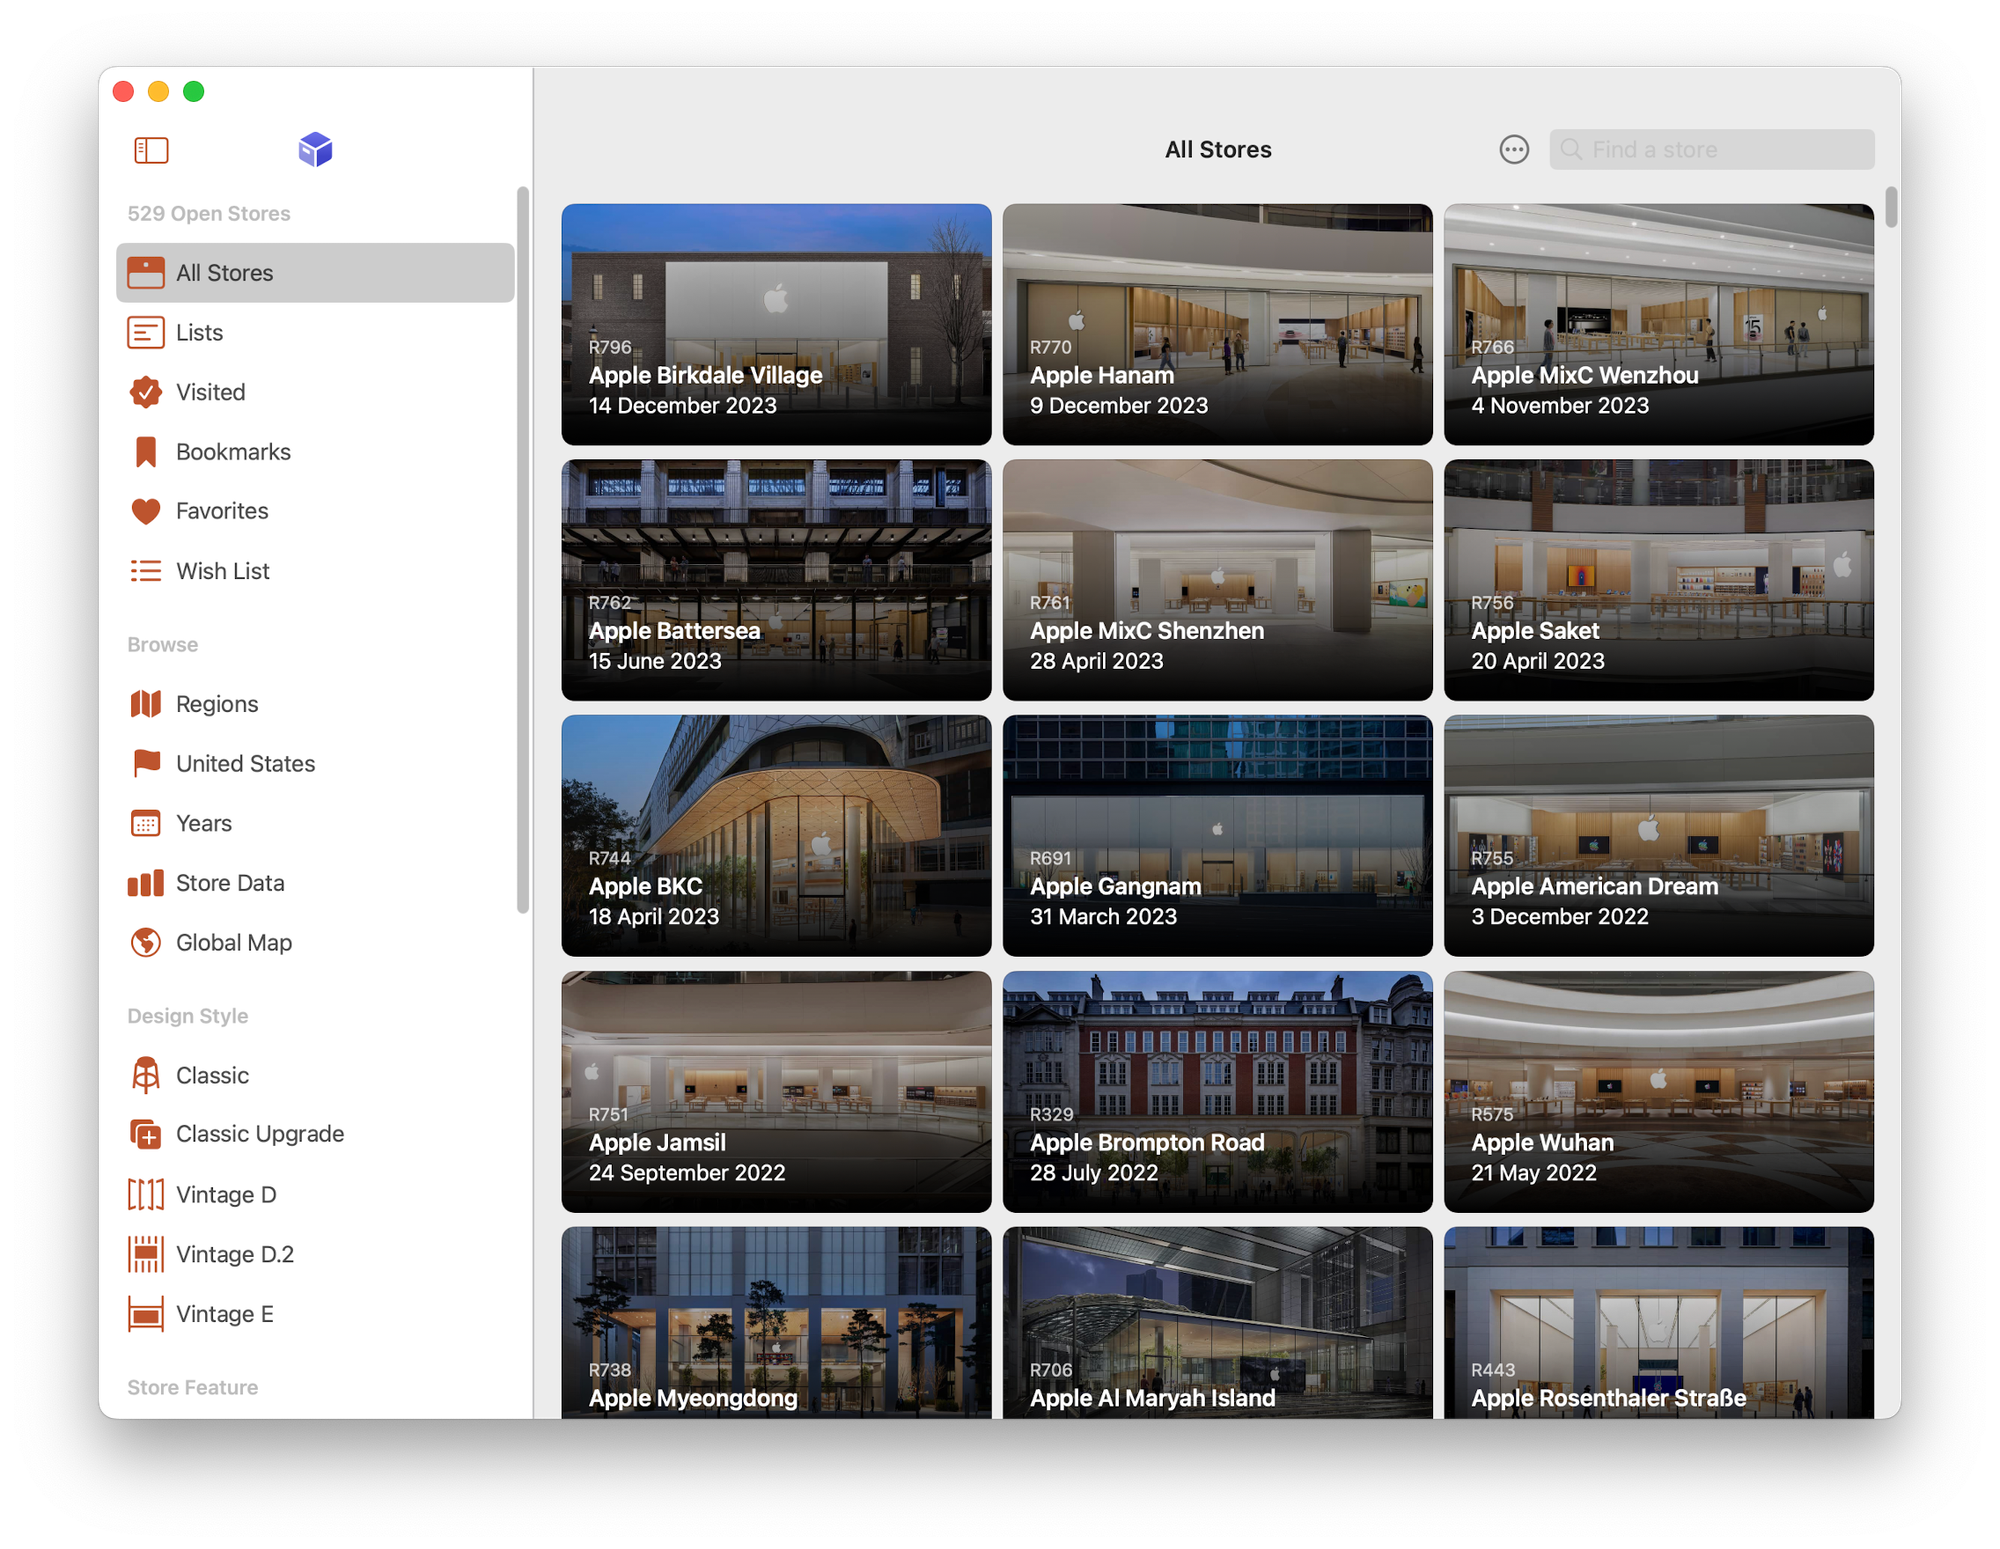2000x1549 pixels.
Task: Click the purple 3D cube icon
Action: coord(315,150)
